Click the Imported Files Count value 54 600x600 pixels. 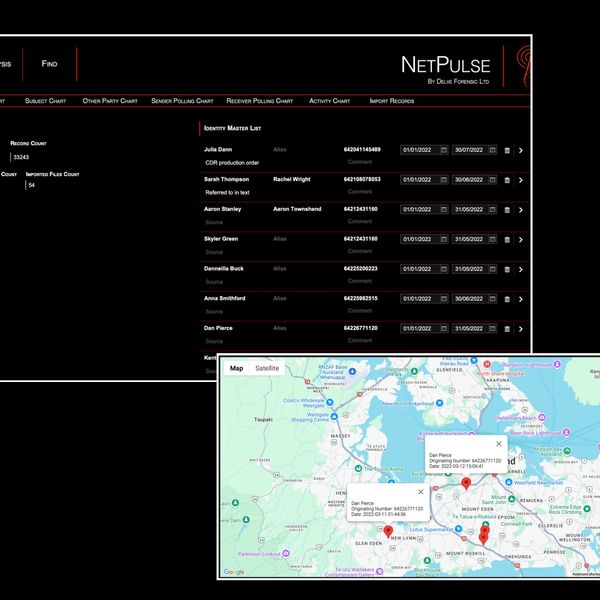[32, 185]
